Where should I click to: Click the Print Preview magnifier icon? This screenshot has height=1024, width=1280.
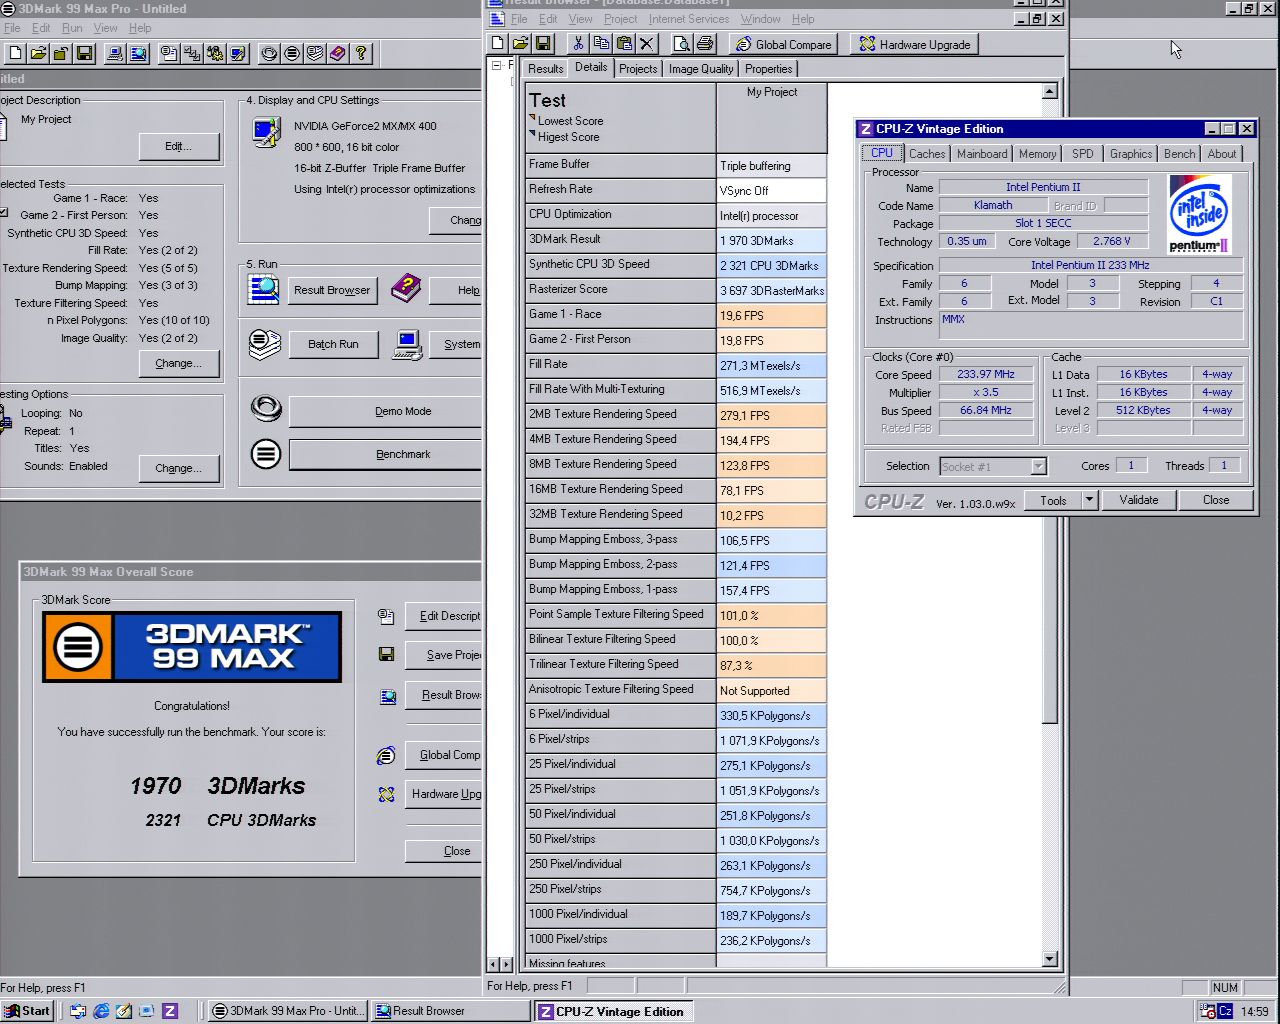click(x=681, y=44)
